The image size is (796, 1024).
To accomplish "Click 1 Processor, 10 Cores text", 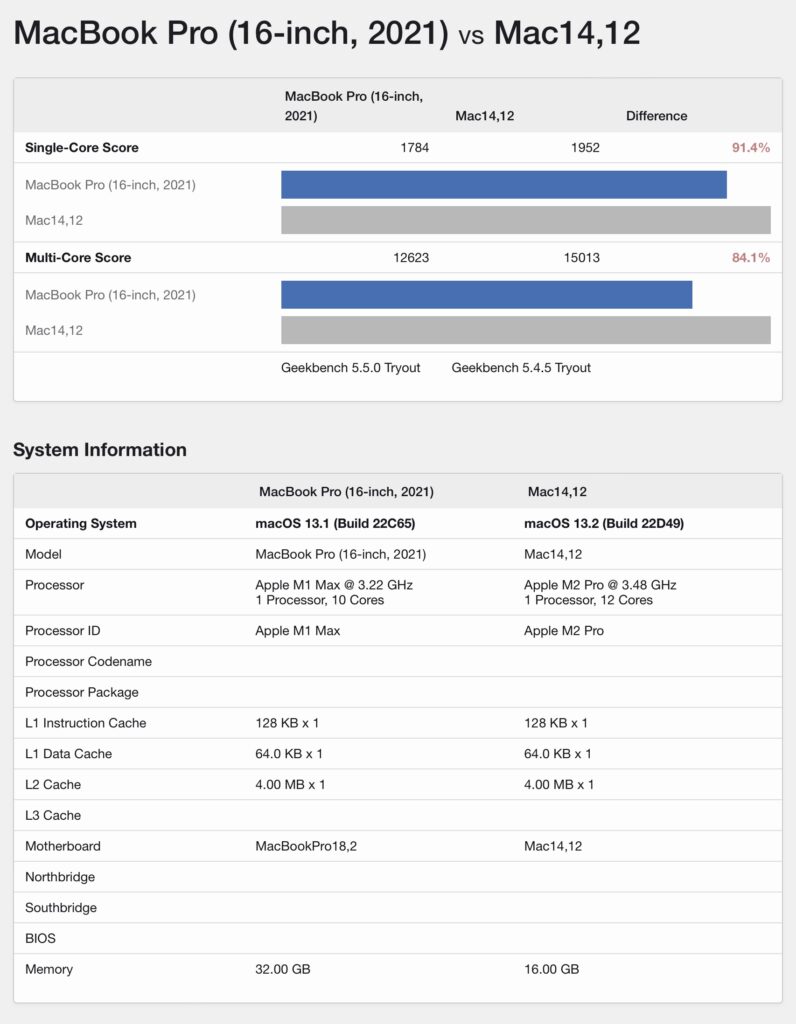I will pyautogui.click(x=319, y=600).
